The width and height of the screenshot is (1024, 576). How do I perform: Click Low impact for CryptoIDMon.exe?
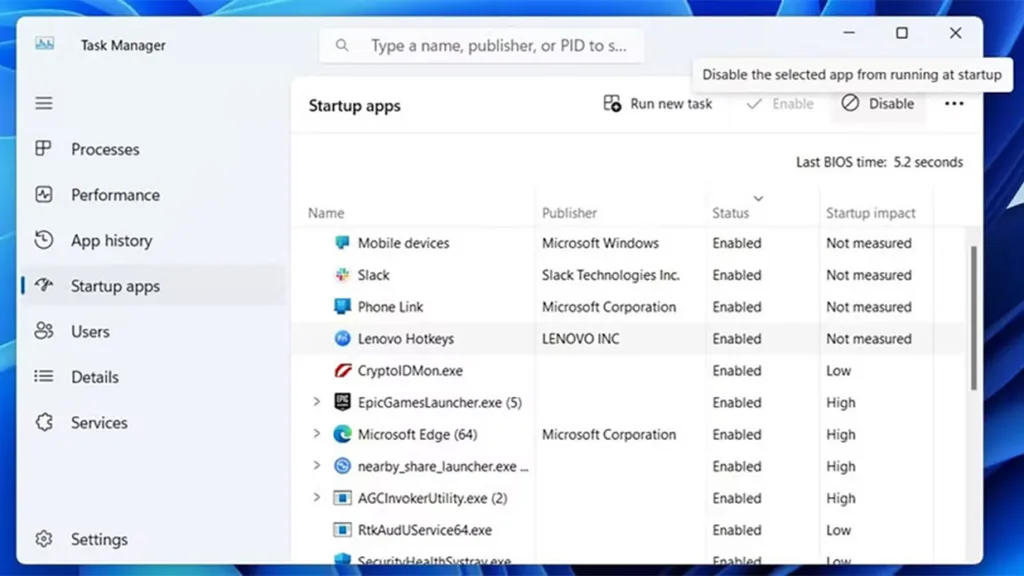pyautogui.click(x=839, y=371)
